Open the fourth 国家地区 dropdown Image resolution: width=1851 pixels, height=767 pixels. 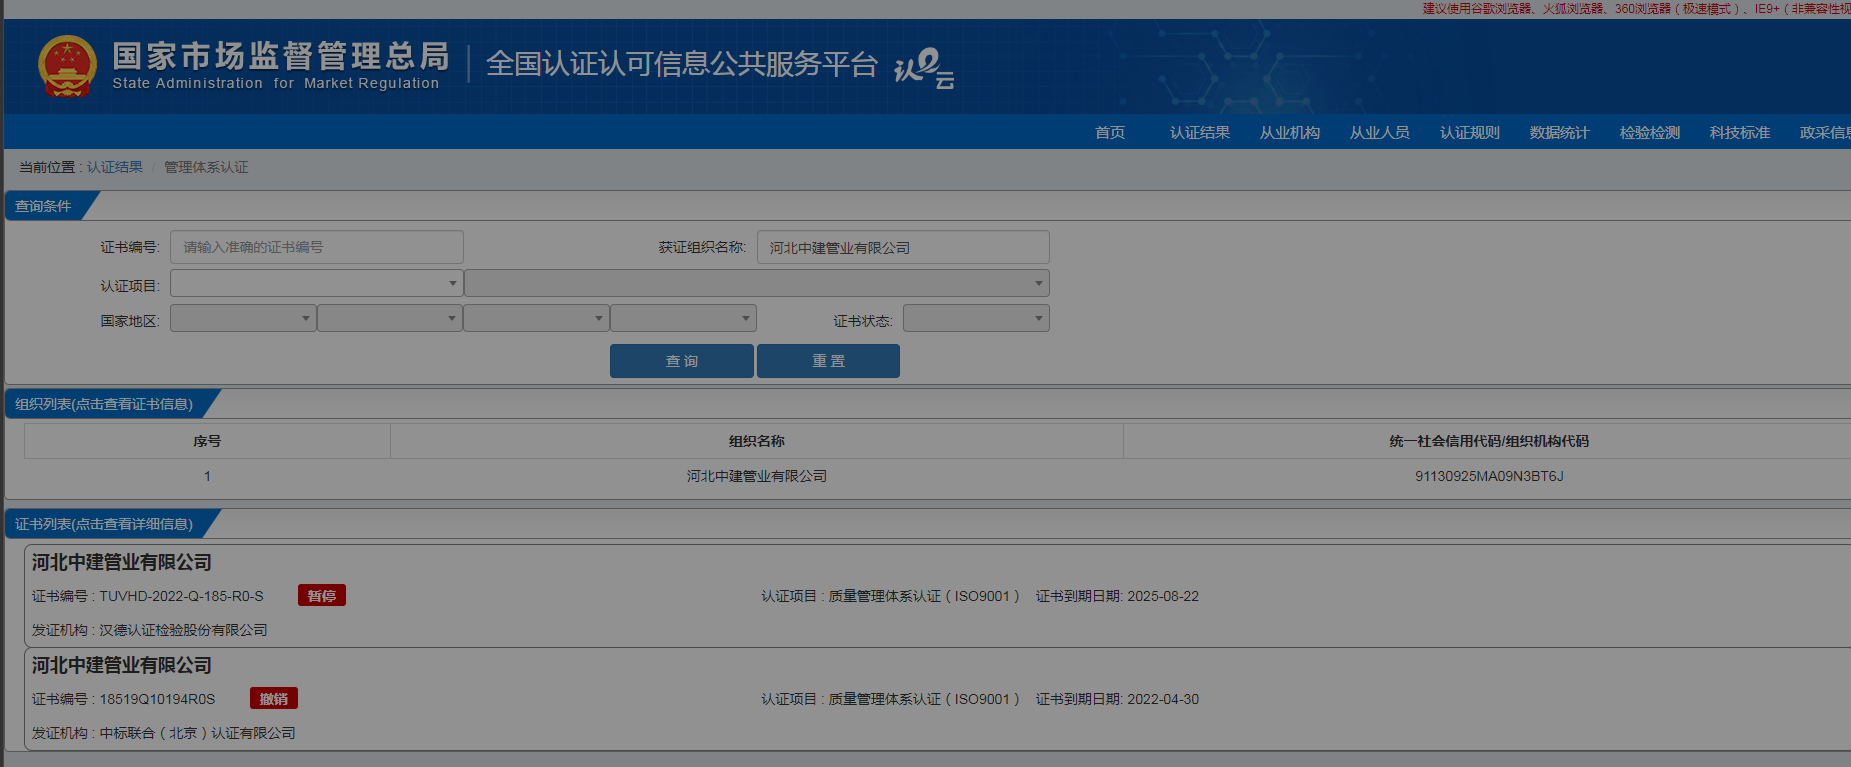click(684, 318)
